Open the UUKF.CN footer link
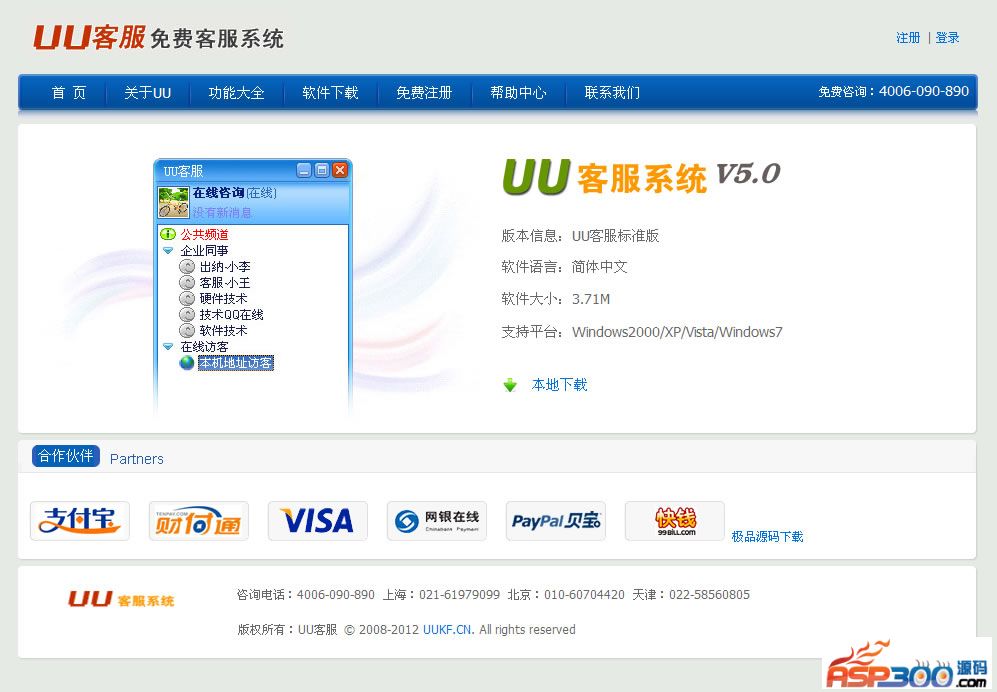This screenshot has width=997, height=692. click(448, 630)
